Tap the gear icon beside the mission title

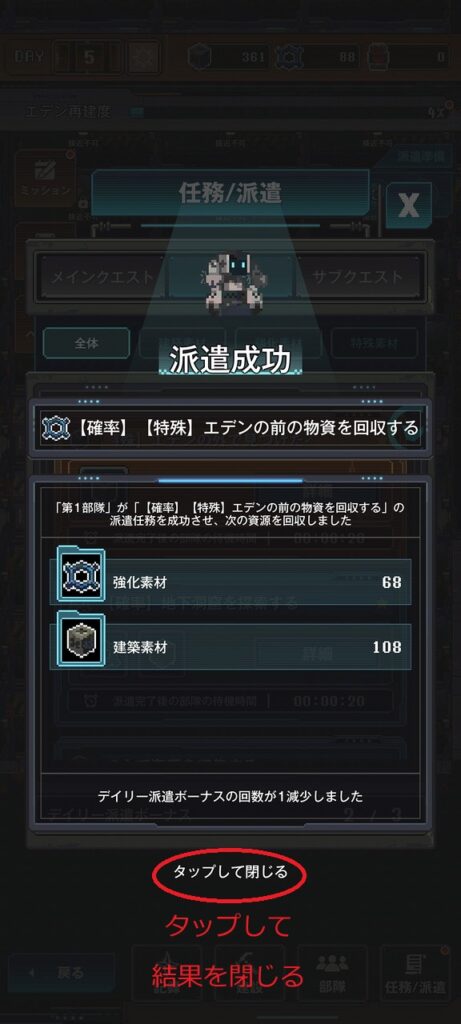(55, 428)
